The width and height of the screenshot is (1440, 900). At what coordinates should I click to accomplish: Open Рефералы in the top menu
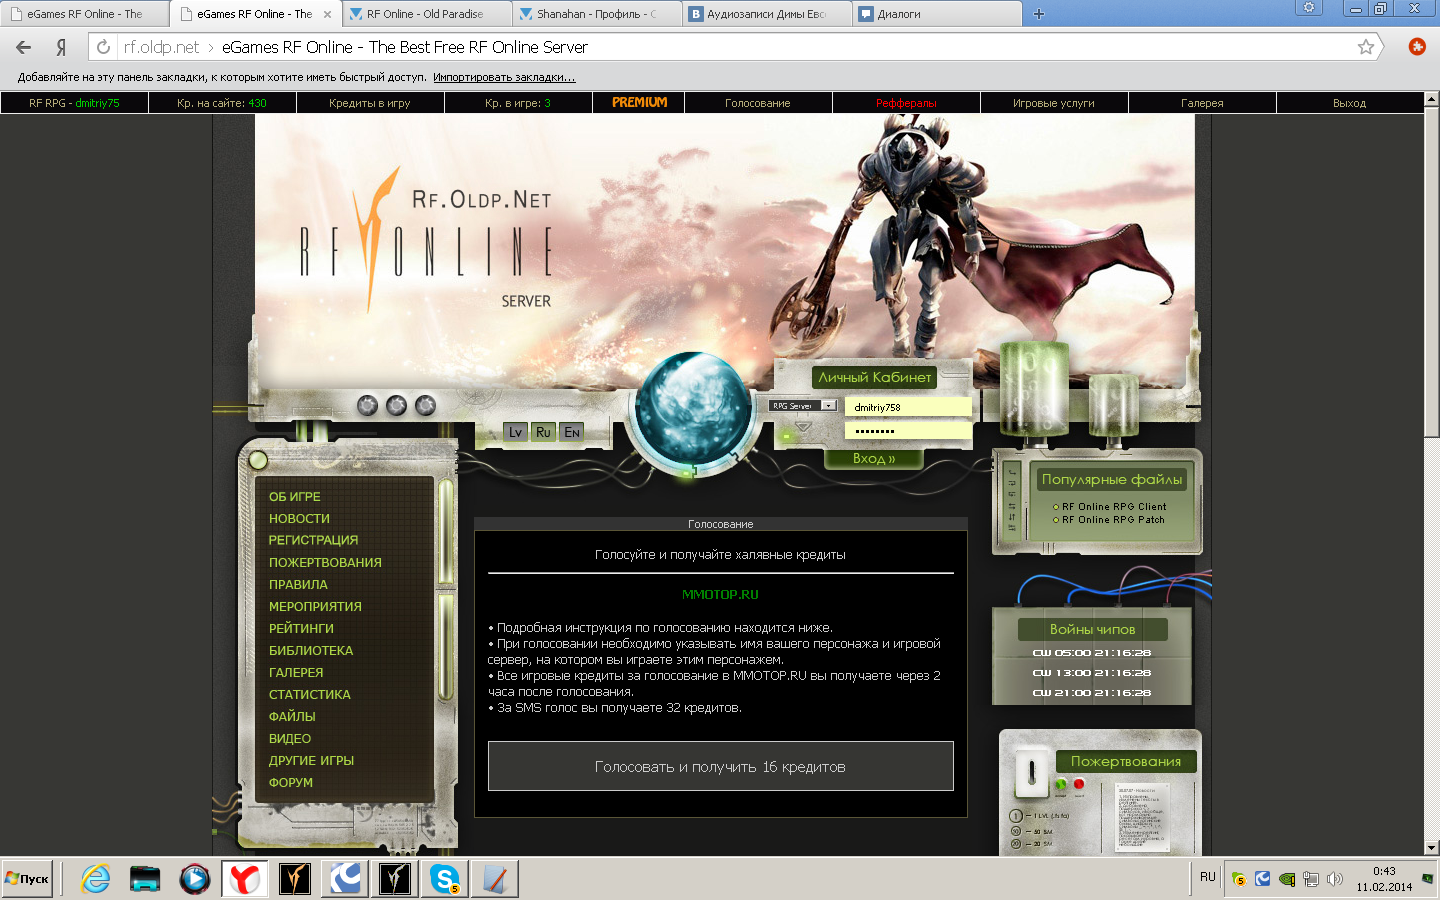(x=906, y=103)
